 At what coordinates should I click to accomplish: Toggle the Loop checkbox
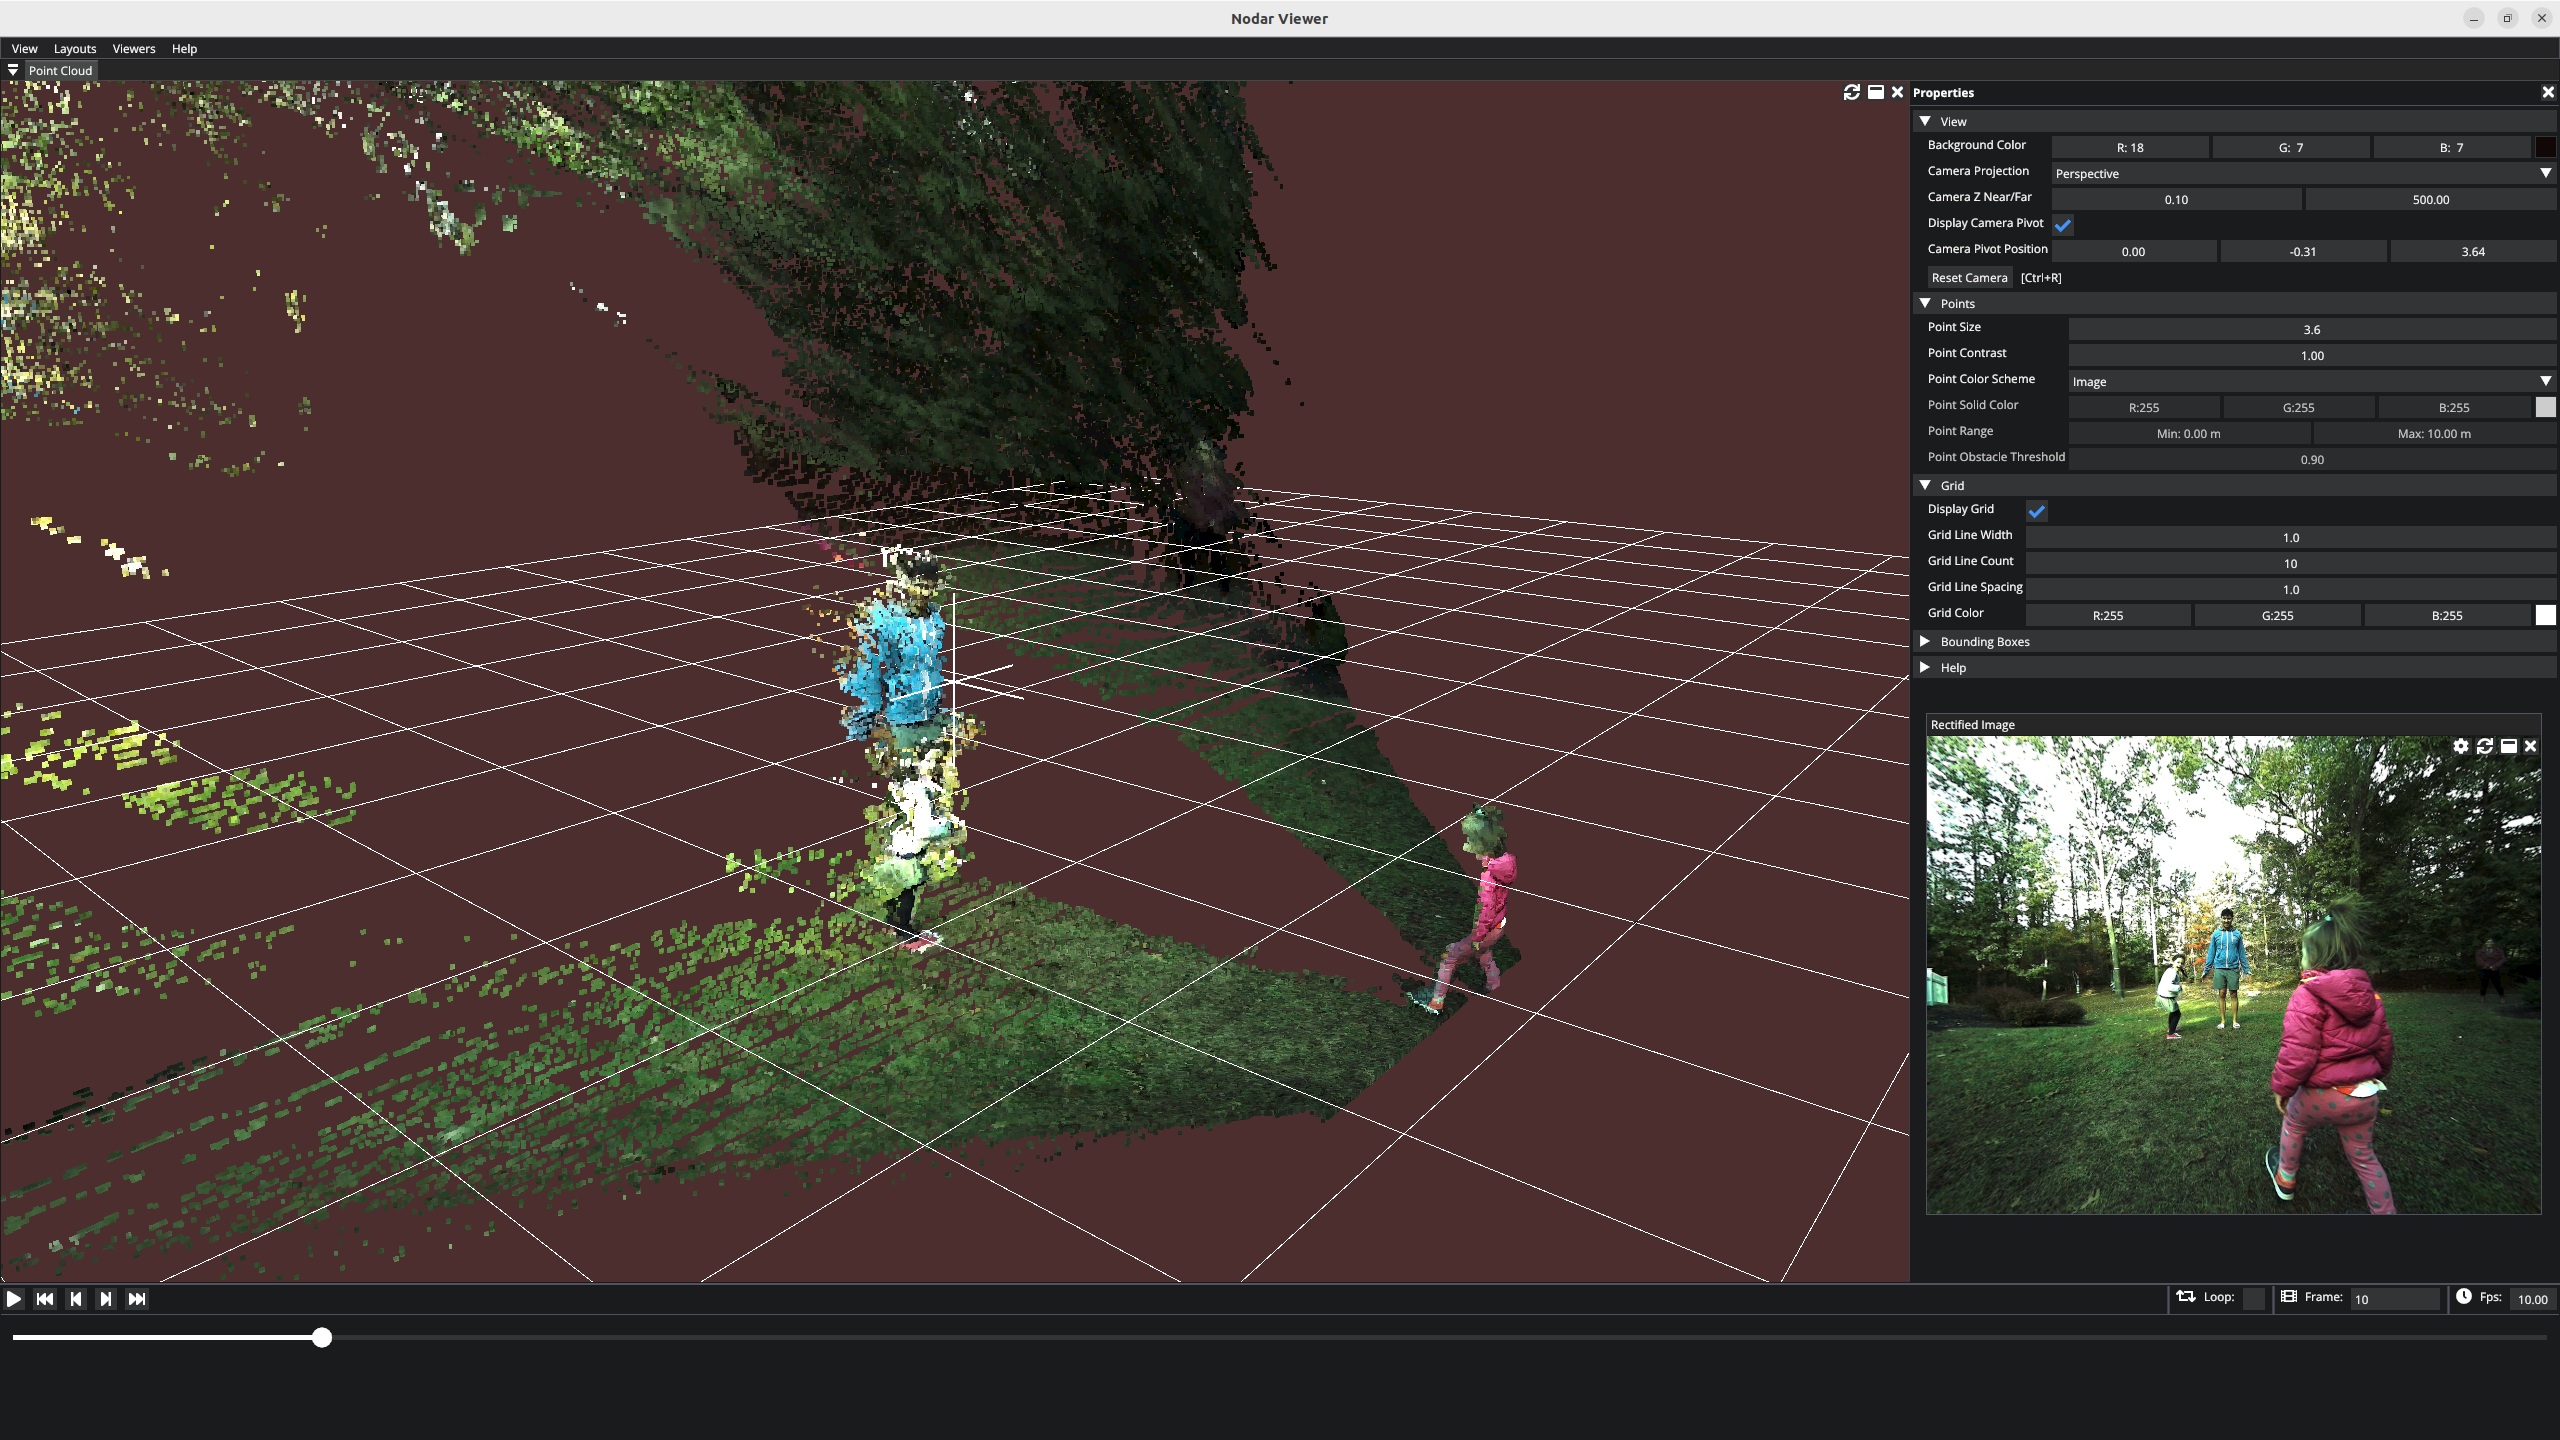[x=2253, y=1298]
